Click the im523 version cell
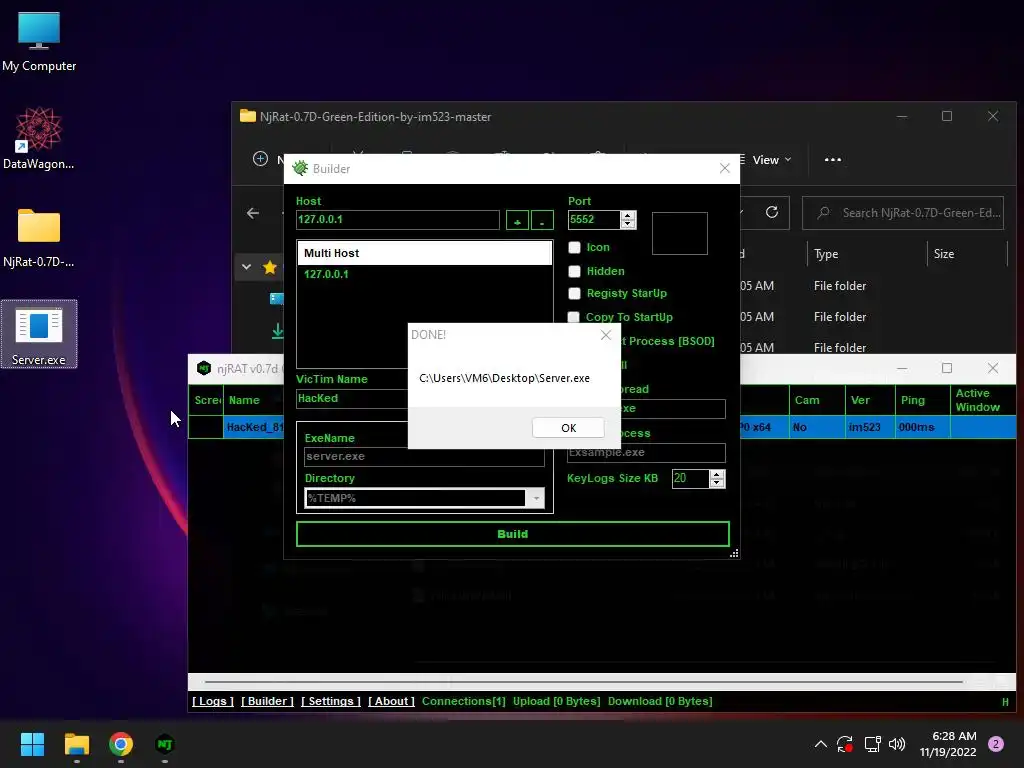Image resolution: width=1024 pixels, height=768 pixels. 869,427
